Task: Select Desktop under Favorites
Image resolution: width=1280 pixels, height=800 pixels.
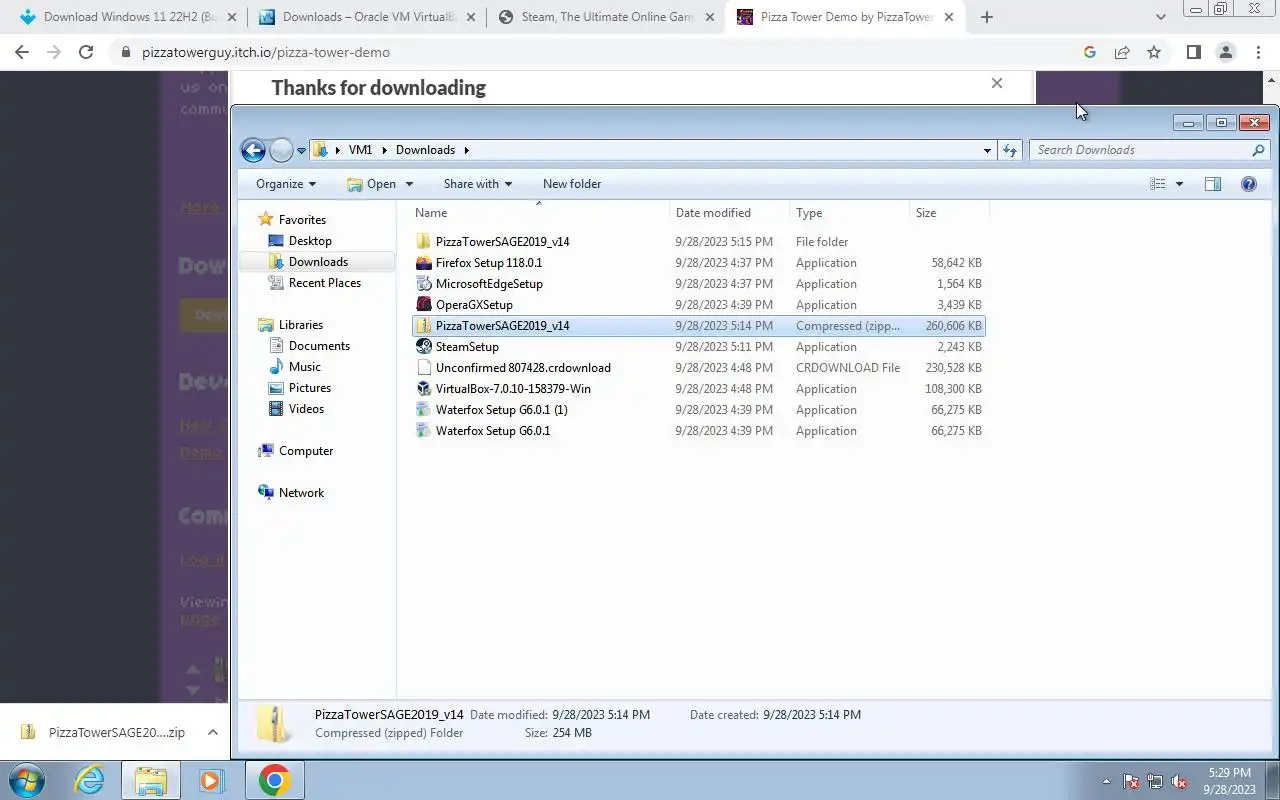Action: [310, 241]
